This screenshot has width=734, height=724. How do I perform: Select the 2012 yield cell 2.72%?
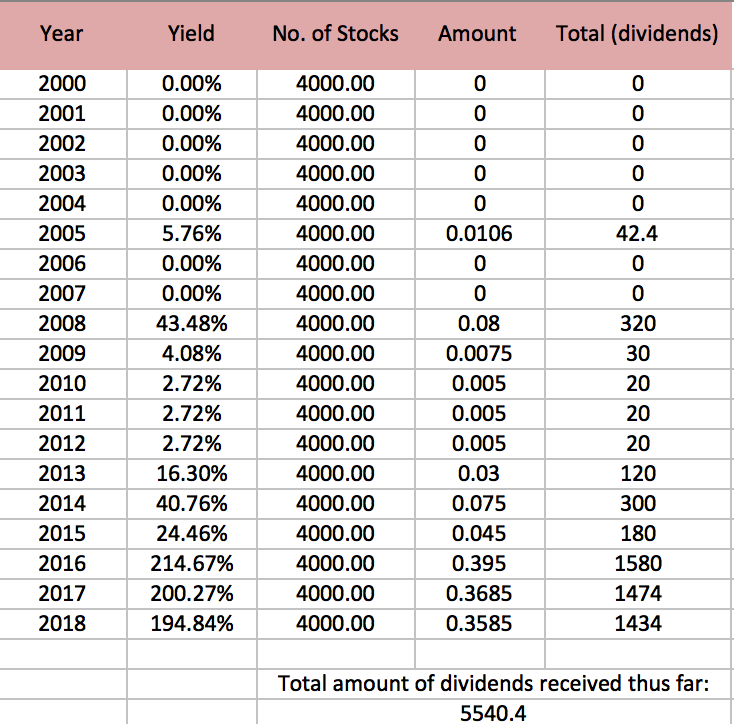(x=192, y=444)
